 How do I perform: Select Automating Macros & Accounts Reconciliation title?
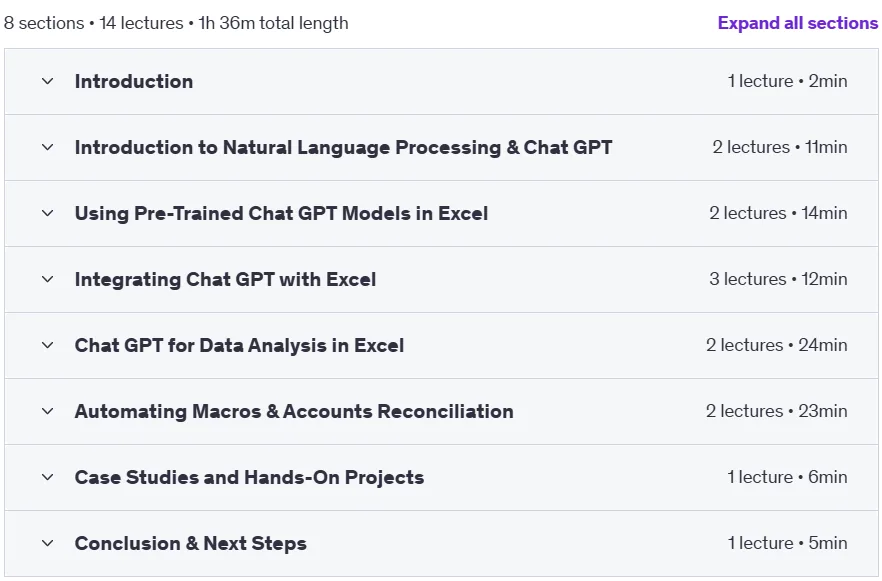[x=294, y=411]
